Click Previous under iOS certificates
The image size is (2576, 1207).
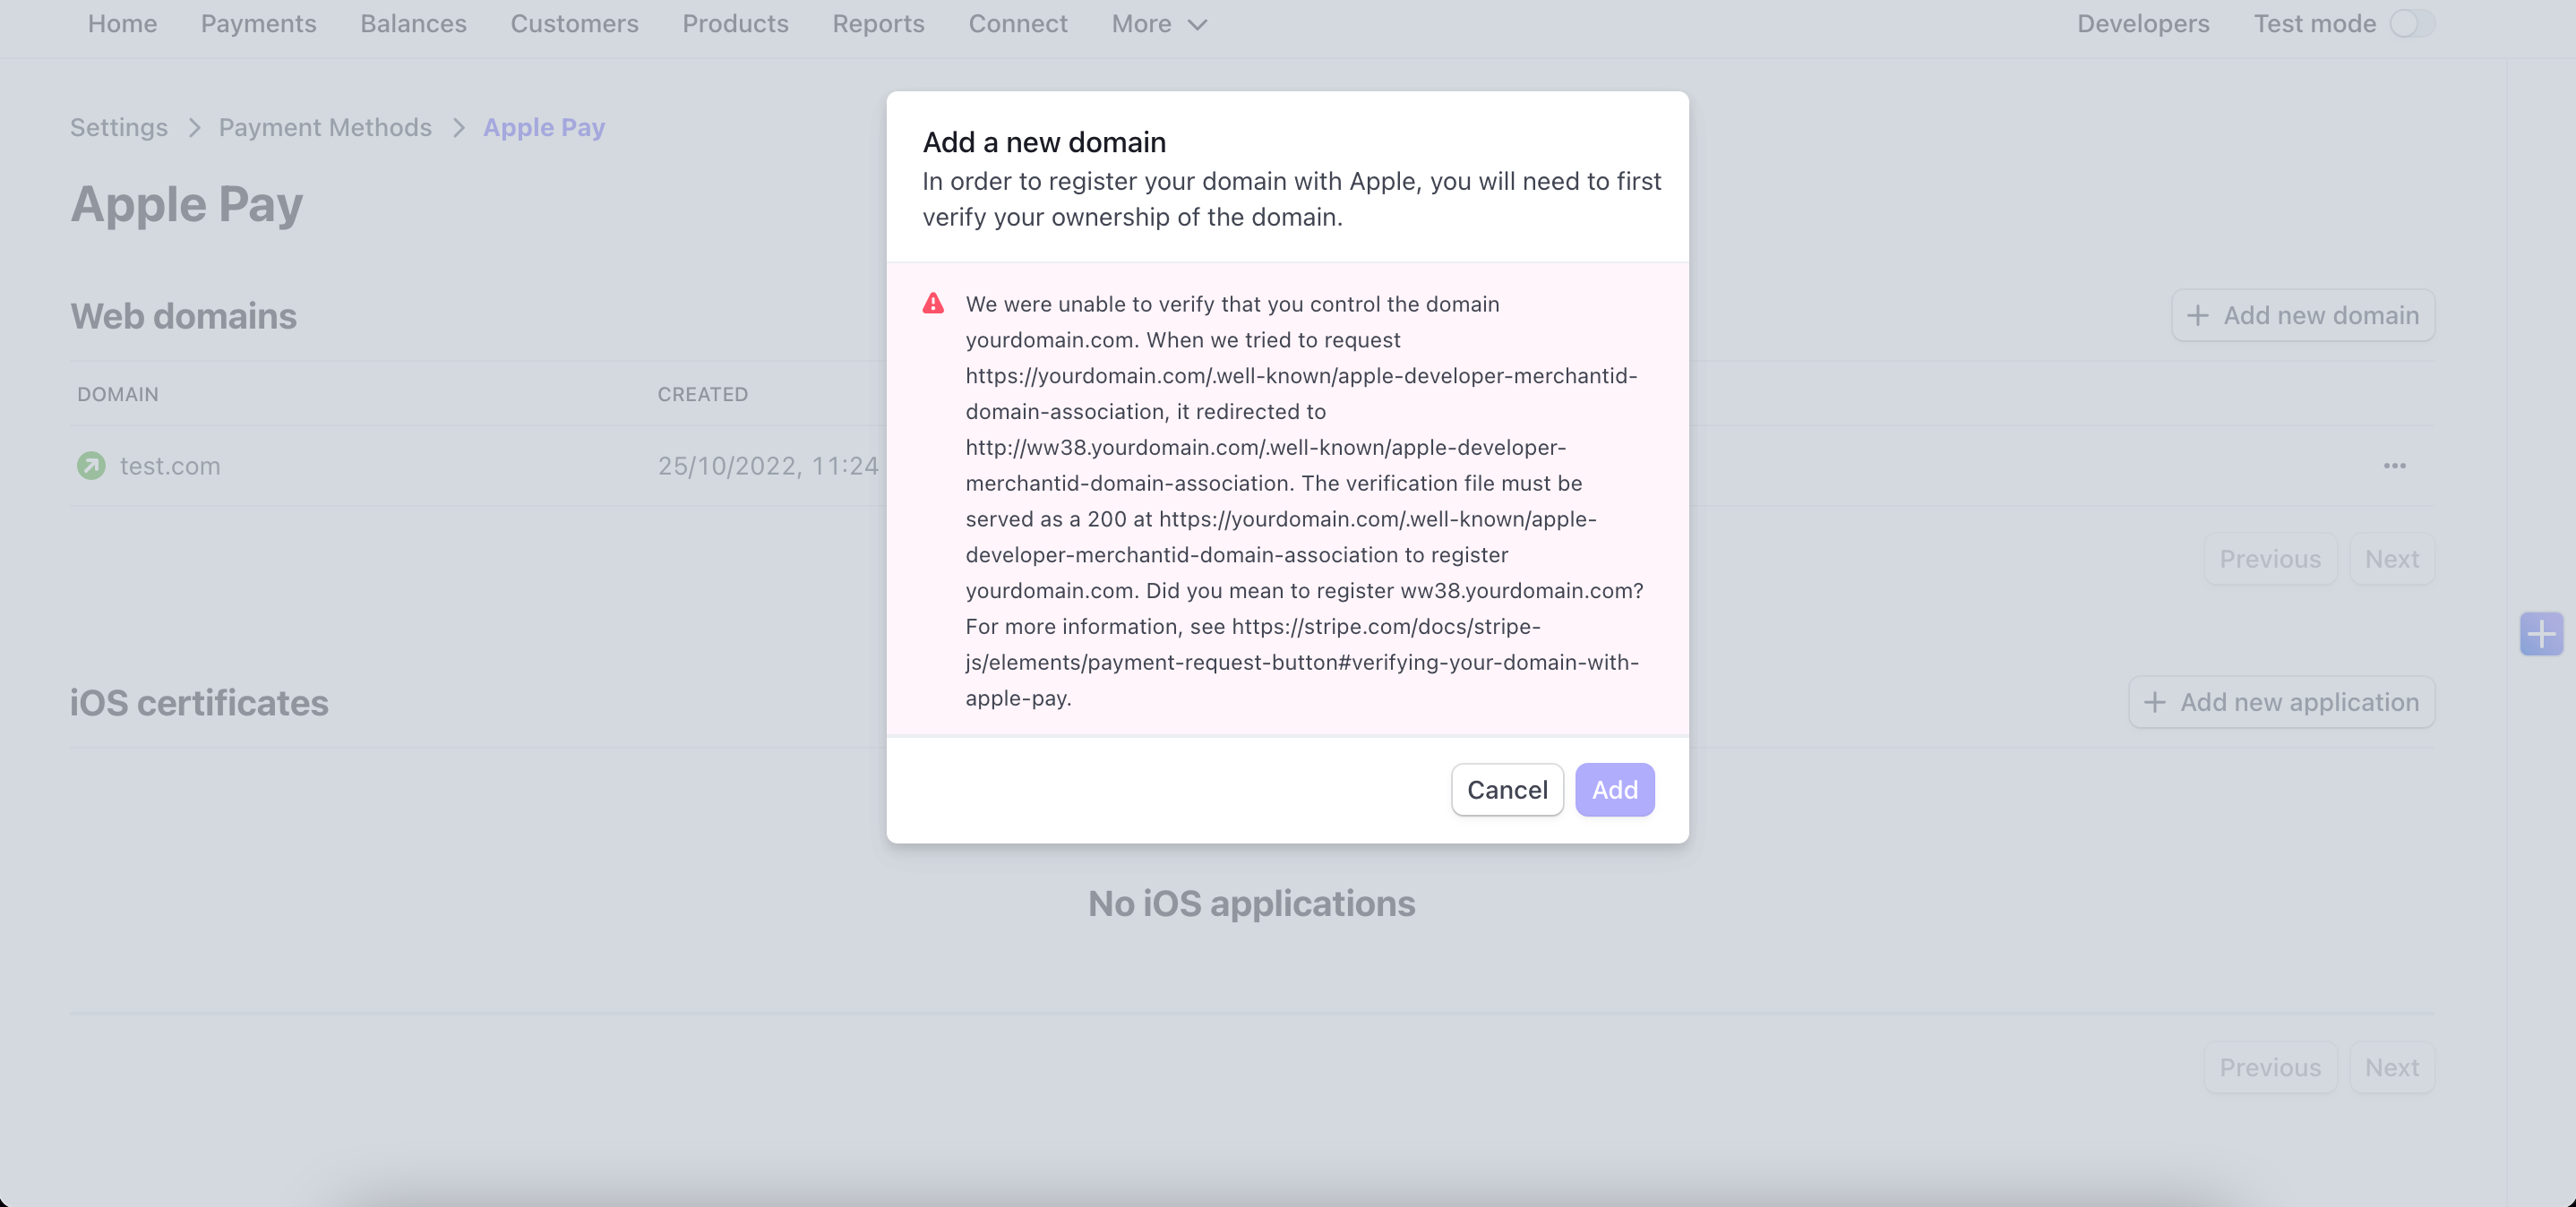(x=2270, y=1067)
